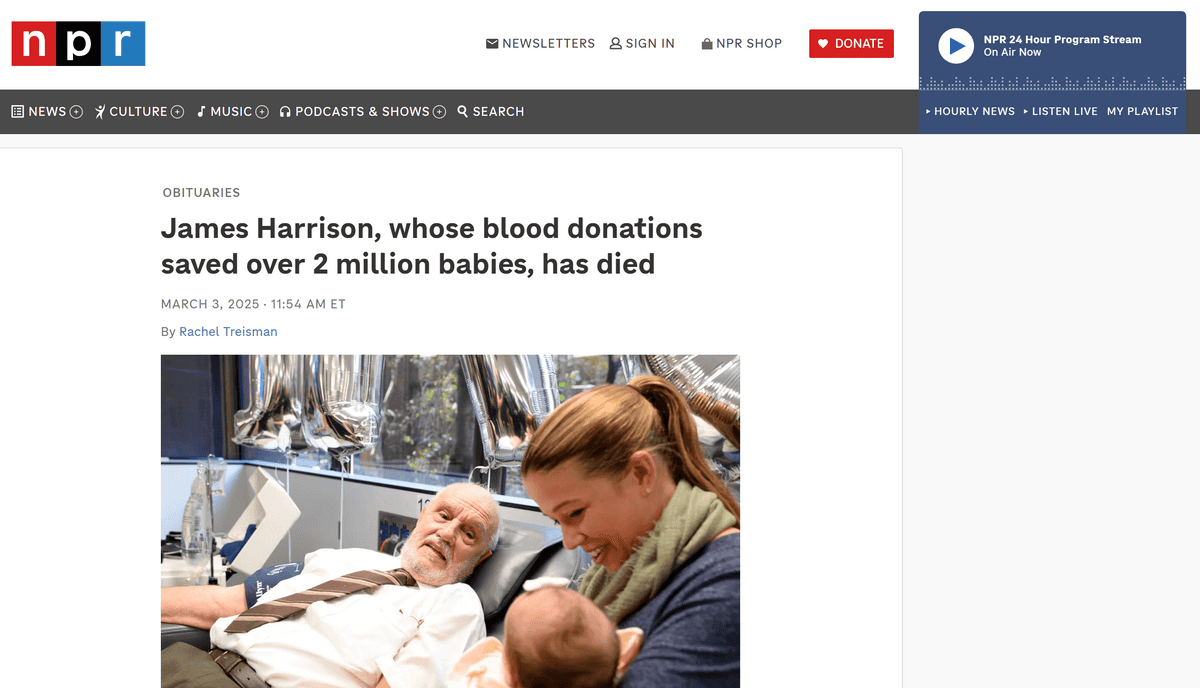Play the NPR 24 Hour Program Stream
This screenshot has height=688, width=1200.
click(x=956, y=46)
